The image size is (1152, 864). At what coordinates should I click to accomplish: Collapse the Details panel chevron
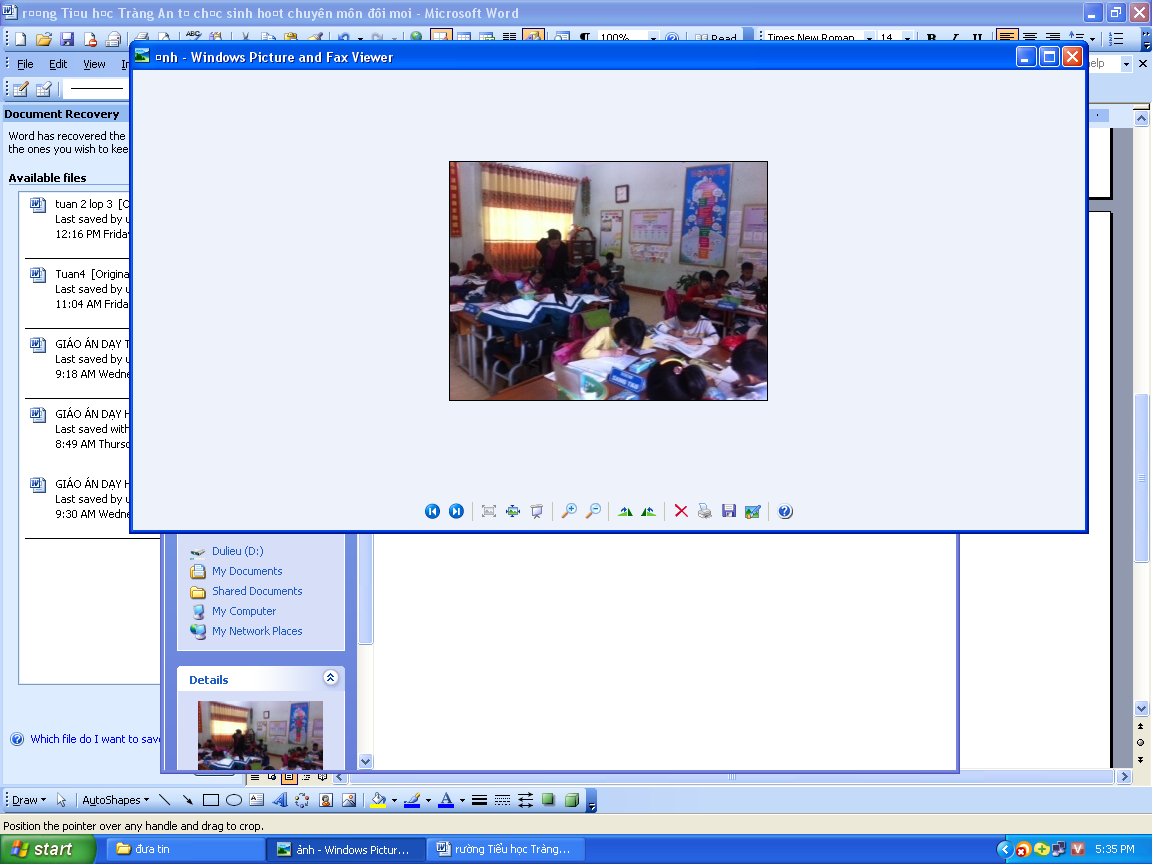[x=331, y=678]
